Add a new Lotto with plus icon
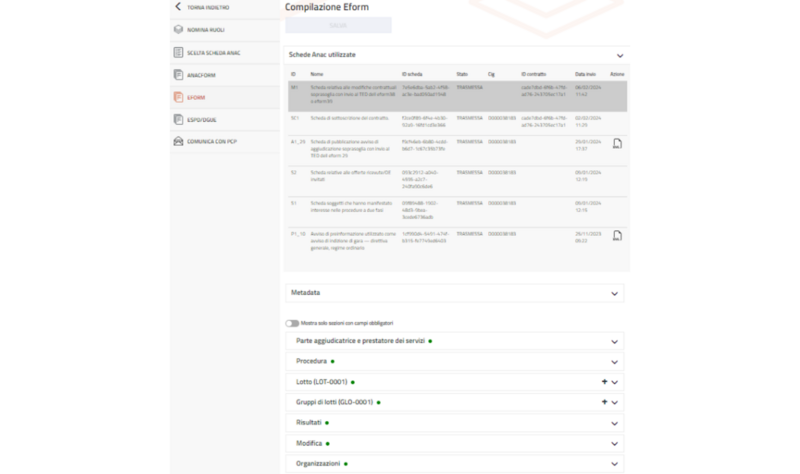 (604, 382)
